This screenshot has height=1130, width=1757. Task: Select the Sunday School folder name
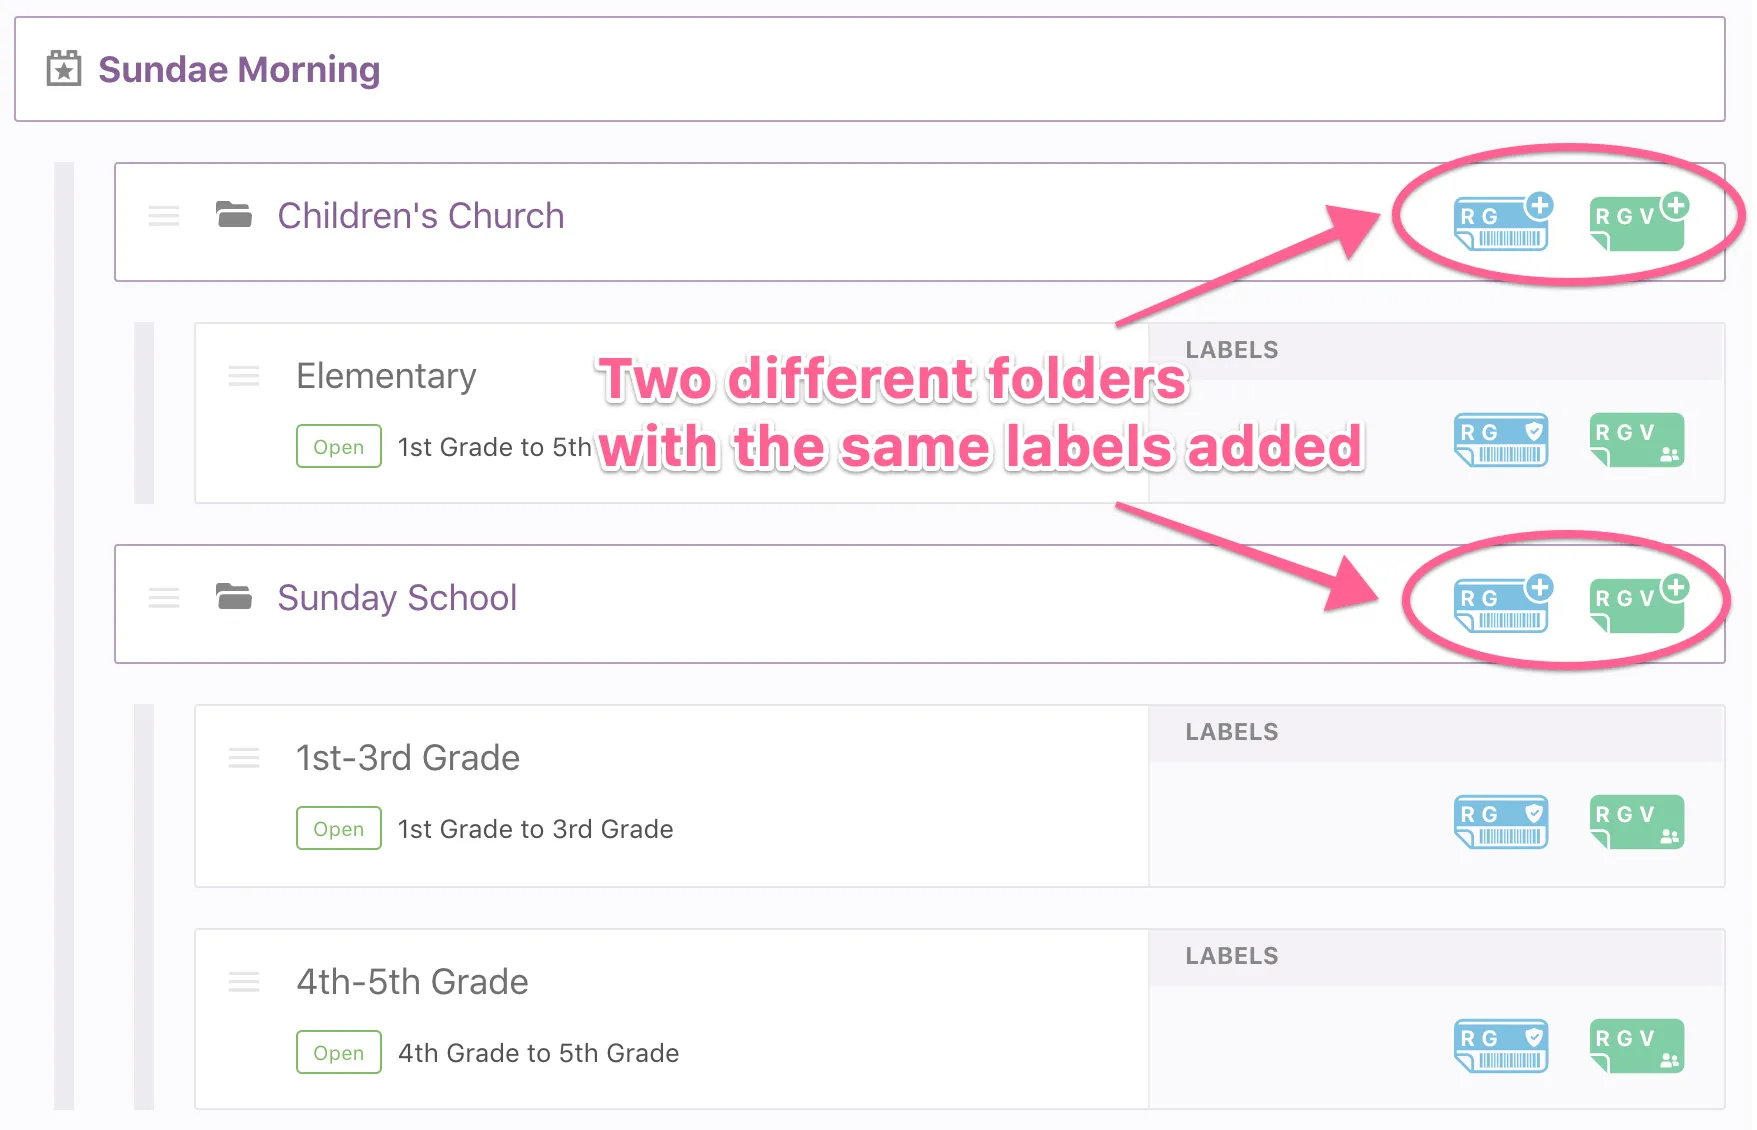[x=397, y=598]
